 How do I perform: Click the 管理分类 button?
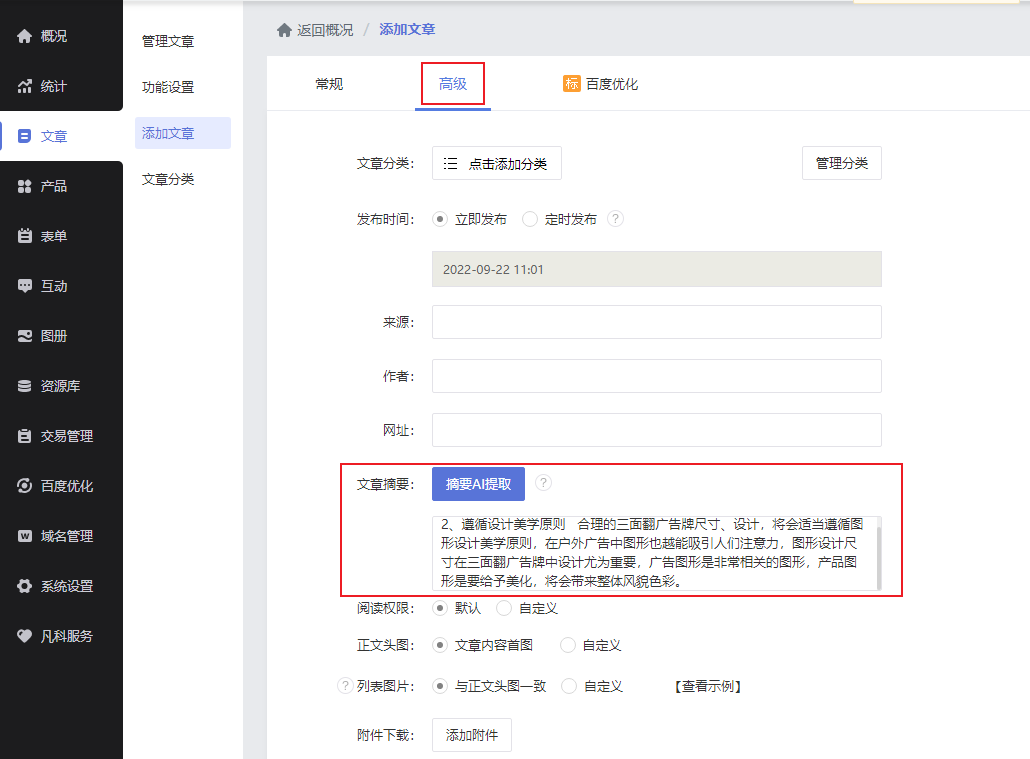[841, 163]
